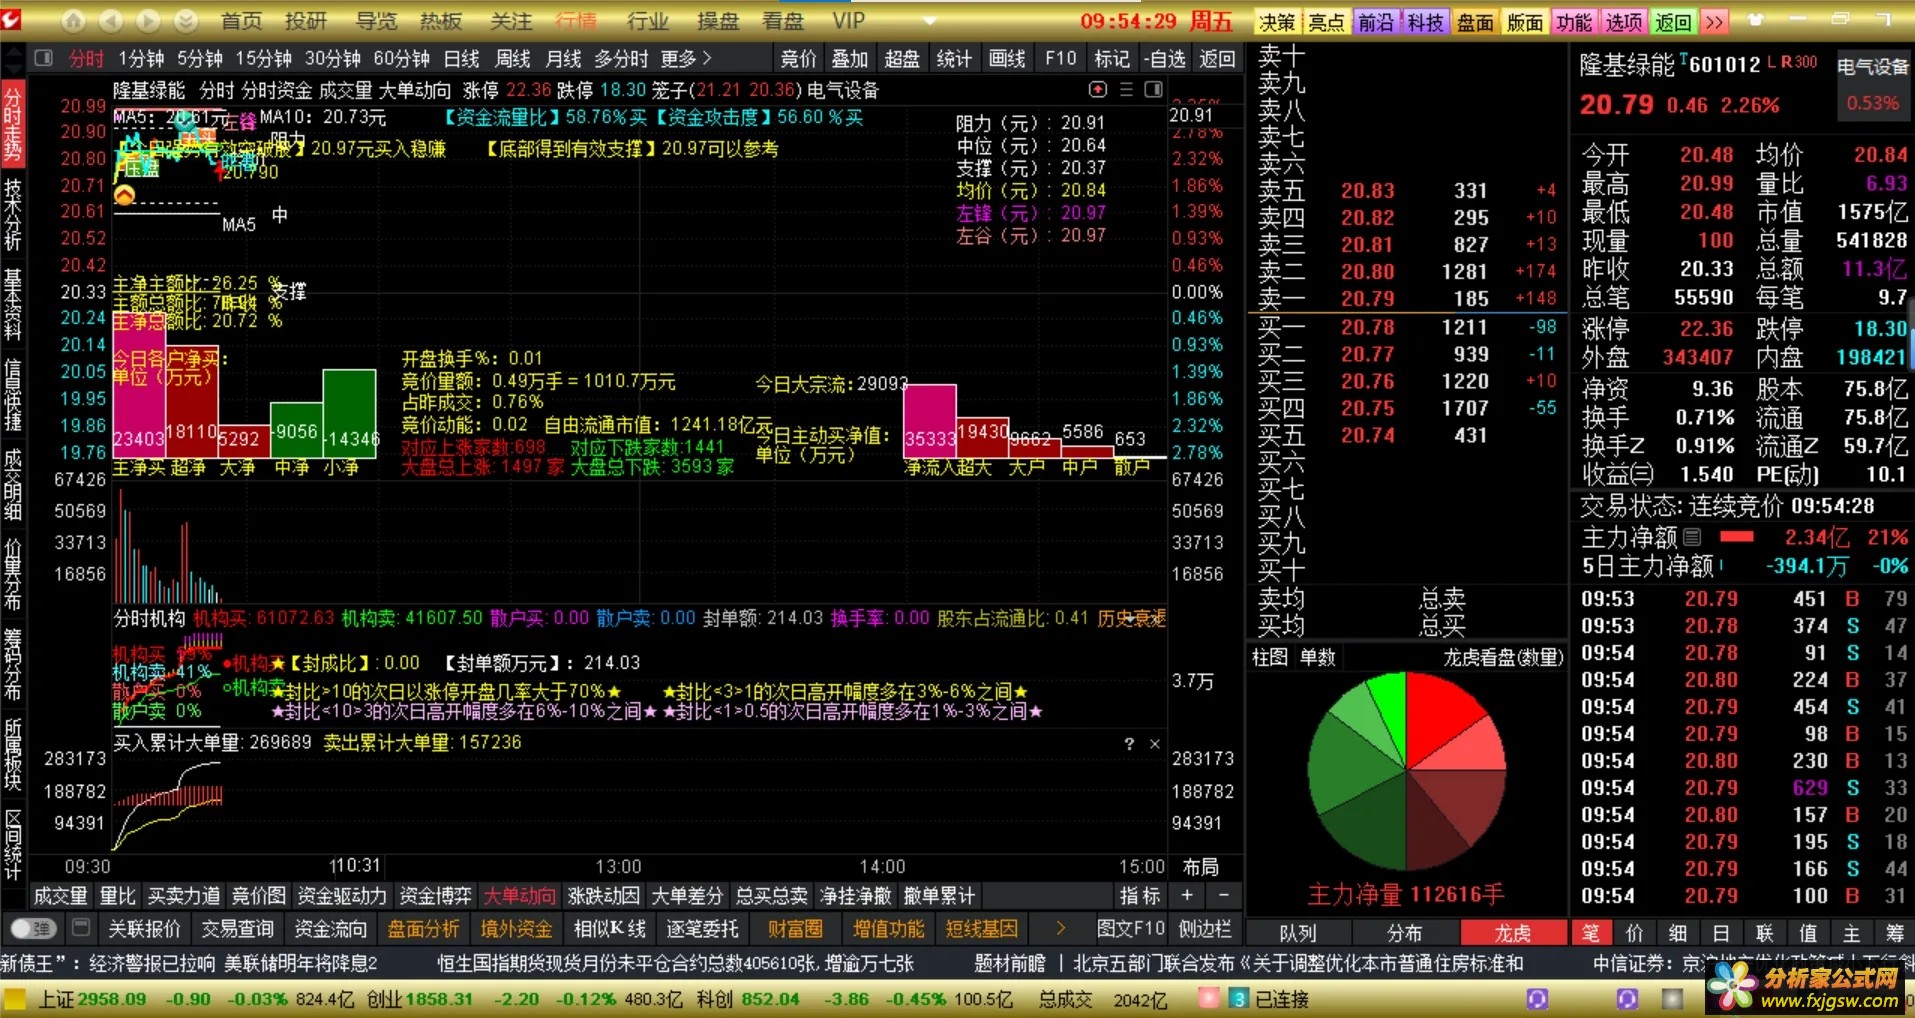1915x1018 pixels.
Task: Click the plus icon next to 指标
Action: pyautogui.click(x=1187, y=896)
